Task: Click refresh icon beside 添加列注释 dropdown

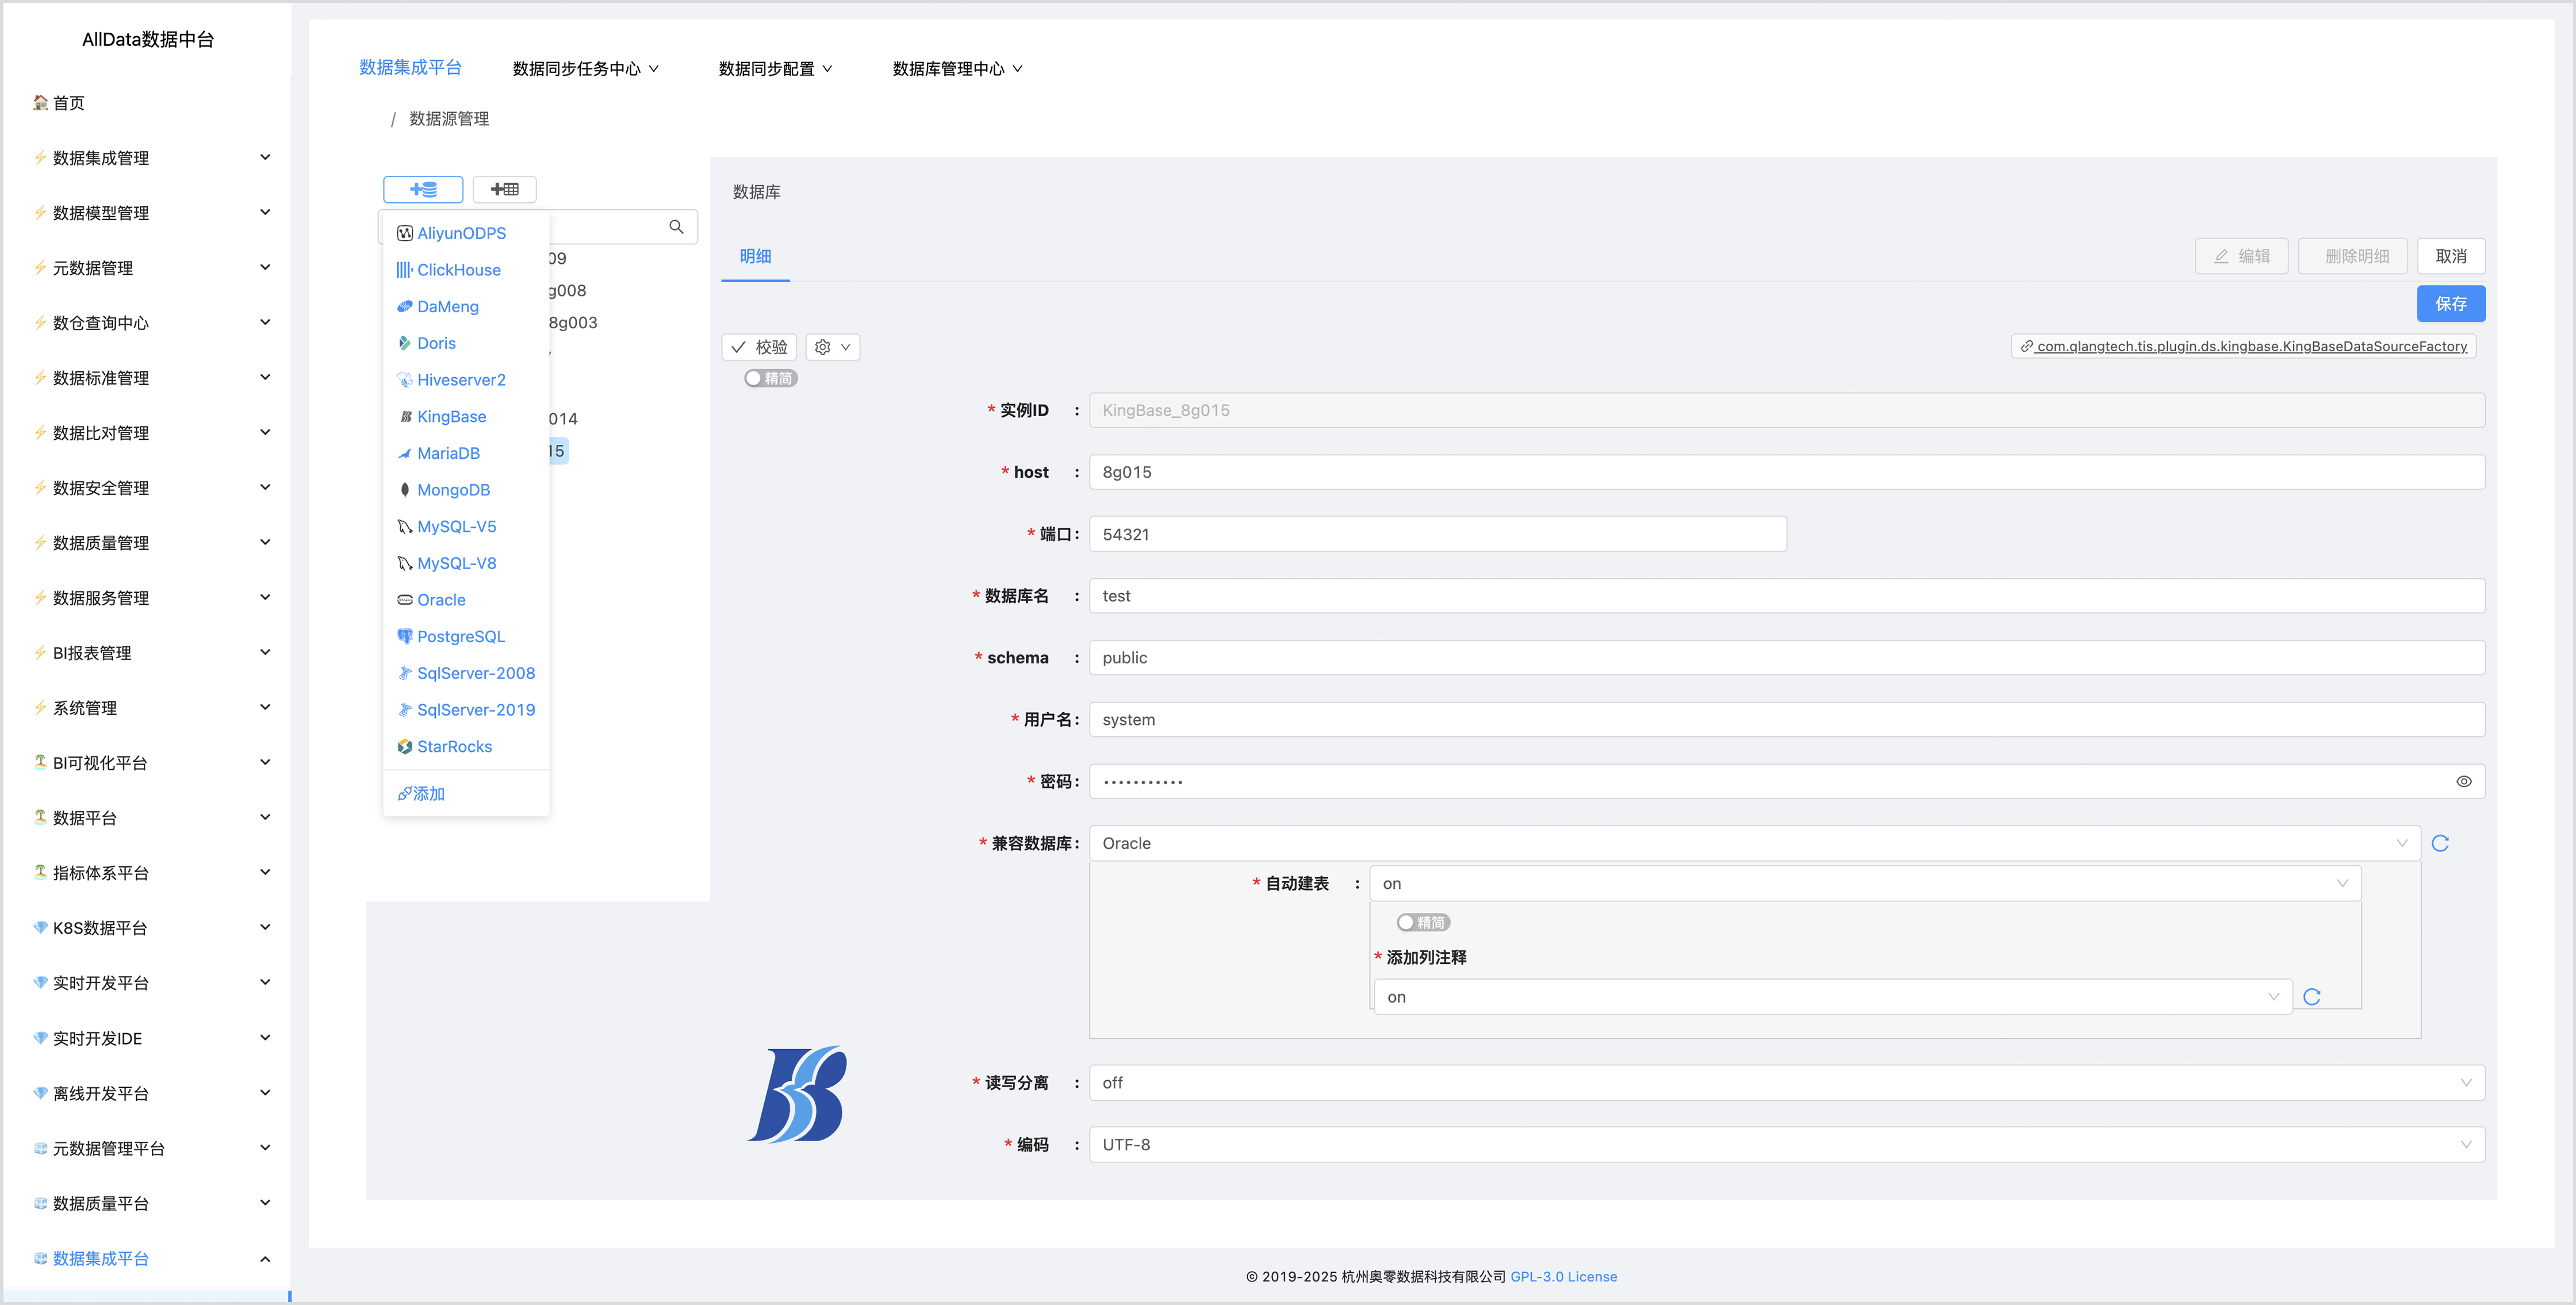Action: point(2311,997)
